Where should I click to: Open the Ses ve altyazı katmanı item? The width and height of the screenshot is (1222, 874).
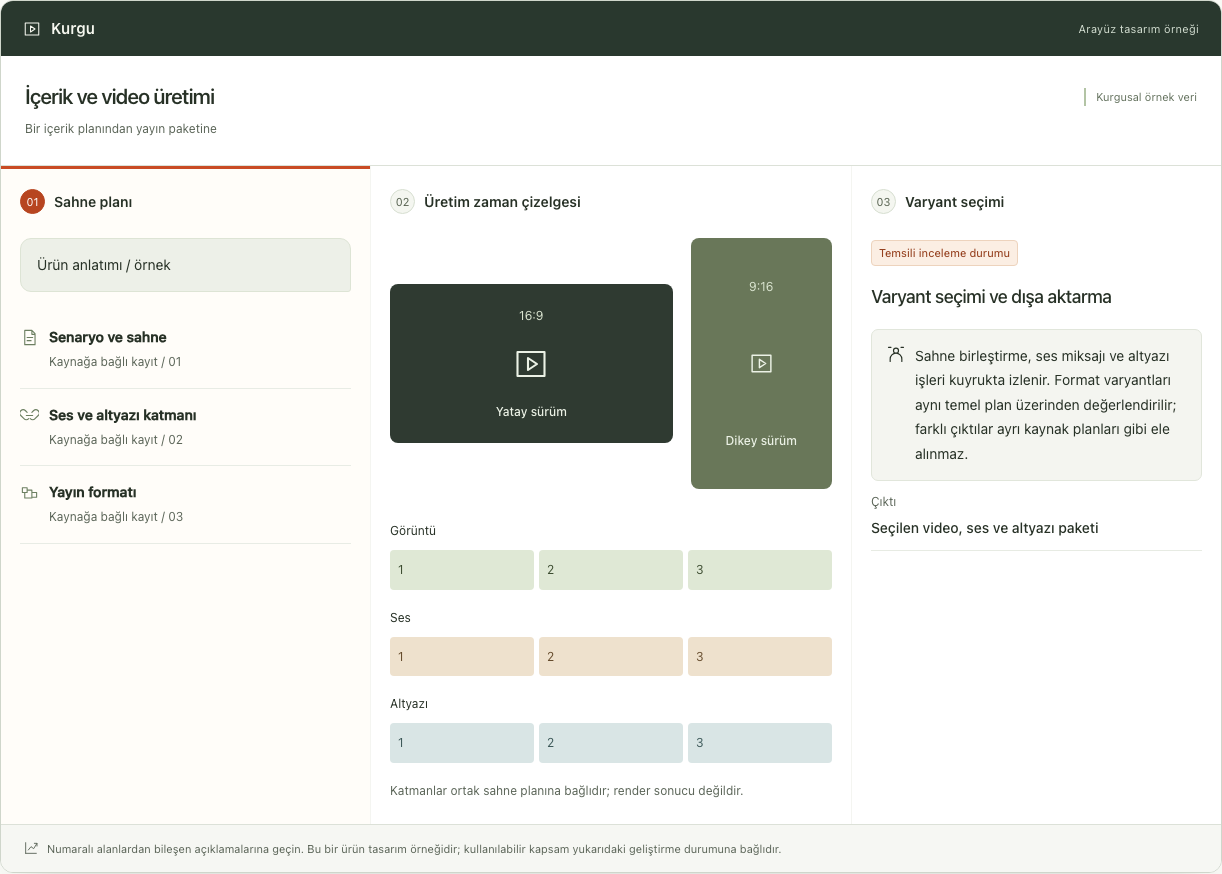pos(185,427)
